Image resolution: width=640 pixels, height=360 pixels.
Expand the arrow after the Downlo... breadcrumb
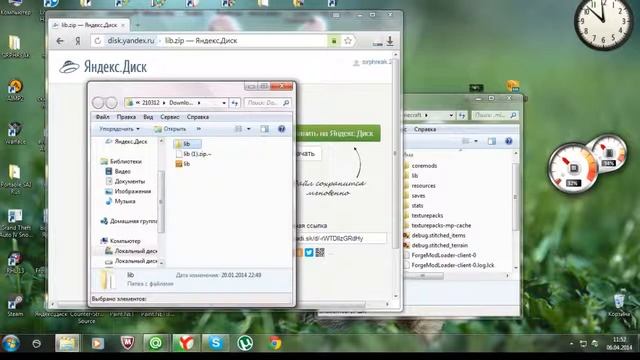[x=199, y=103]
